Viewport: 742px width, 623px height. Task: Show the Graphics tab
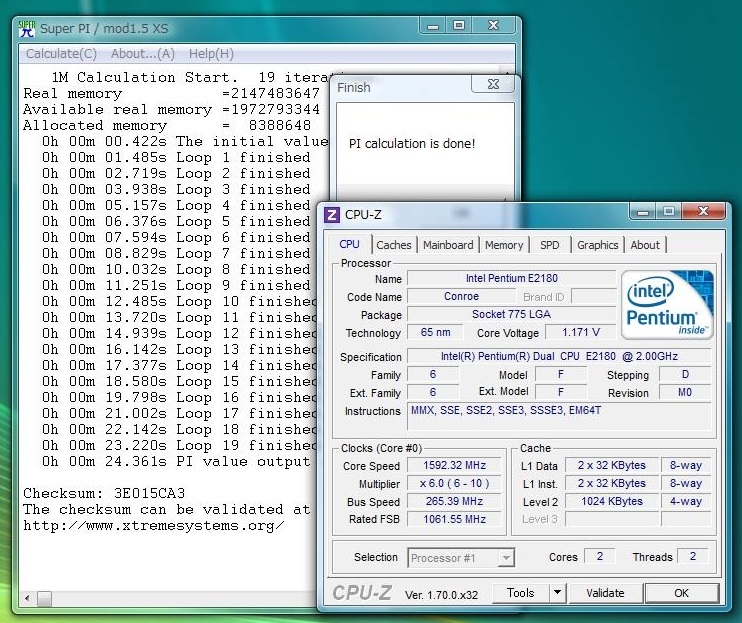(x=598, y=245)
